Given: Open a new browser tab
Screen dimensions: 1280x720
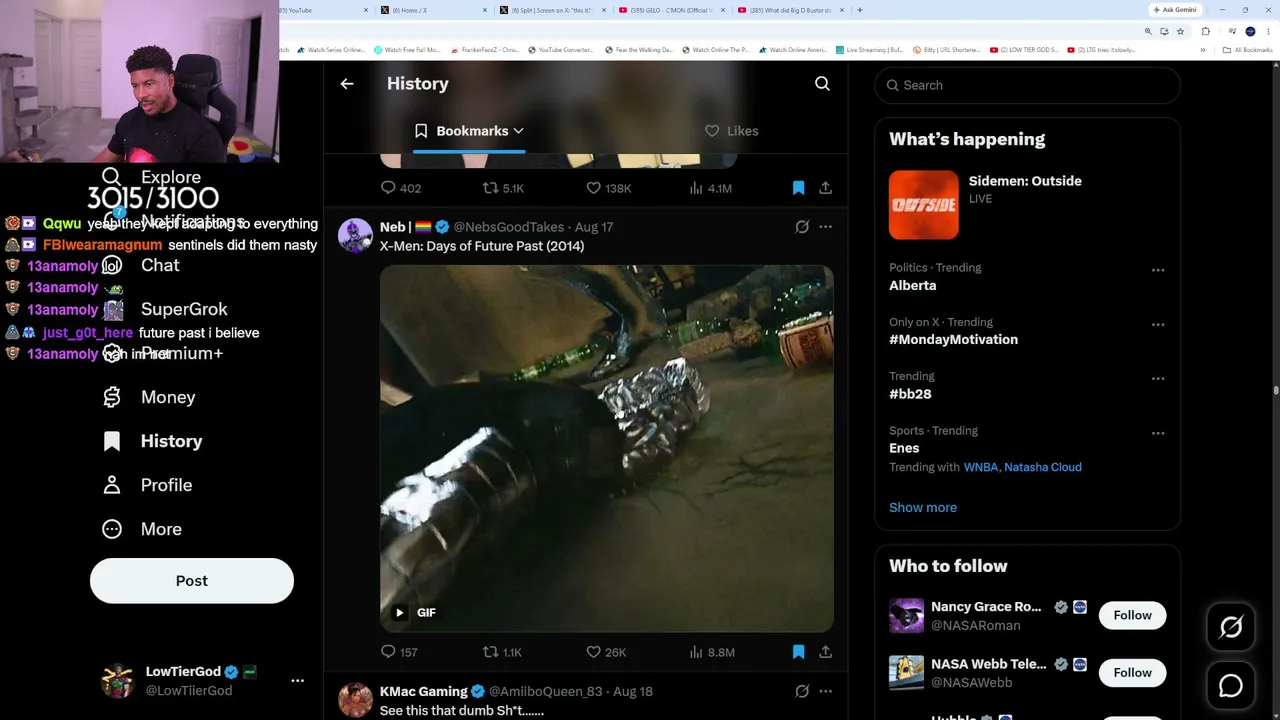Looking at the screenshot, I should pos(860,10).
